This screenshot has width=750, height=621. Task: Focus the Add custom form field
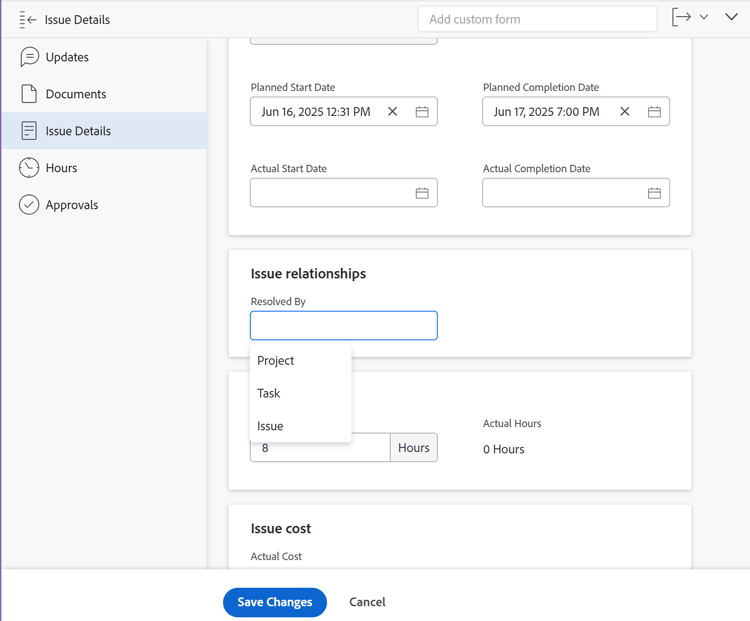tap(537, 19)
